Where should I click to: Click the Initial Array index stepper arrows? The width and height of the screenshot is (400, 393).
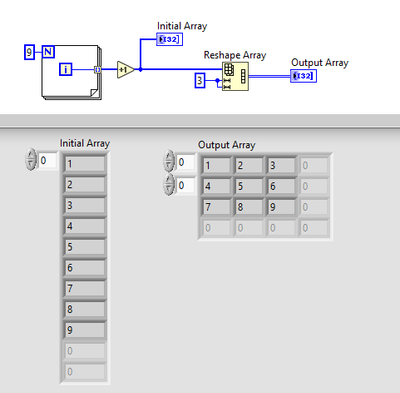tap(31, 160)
